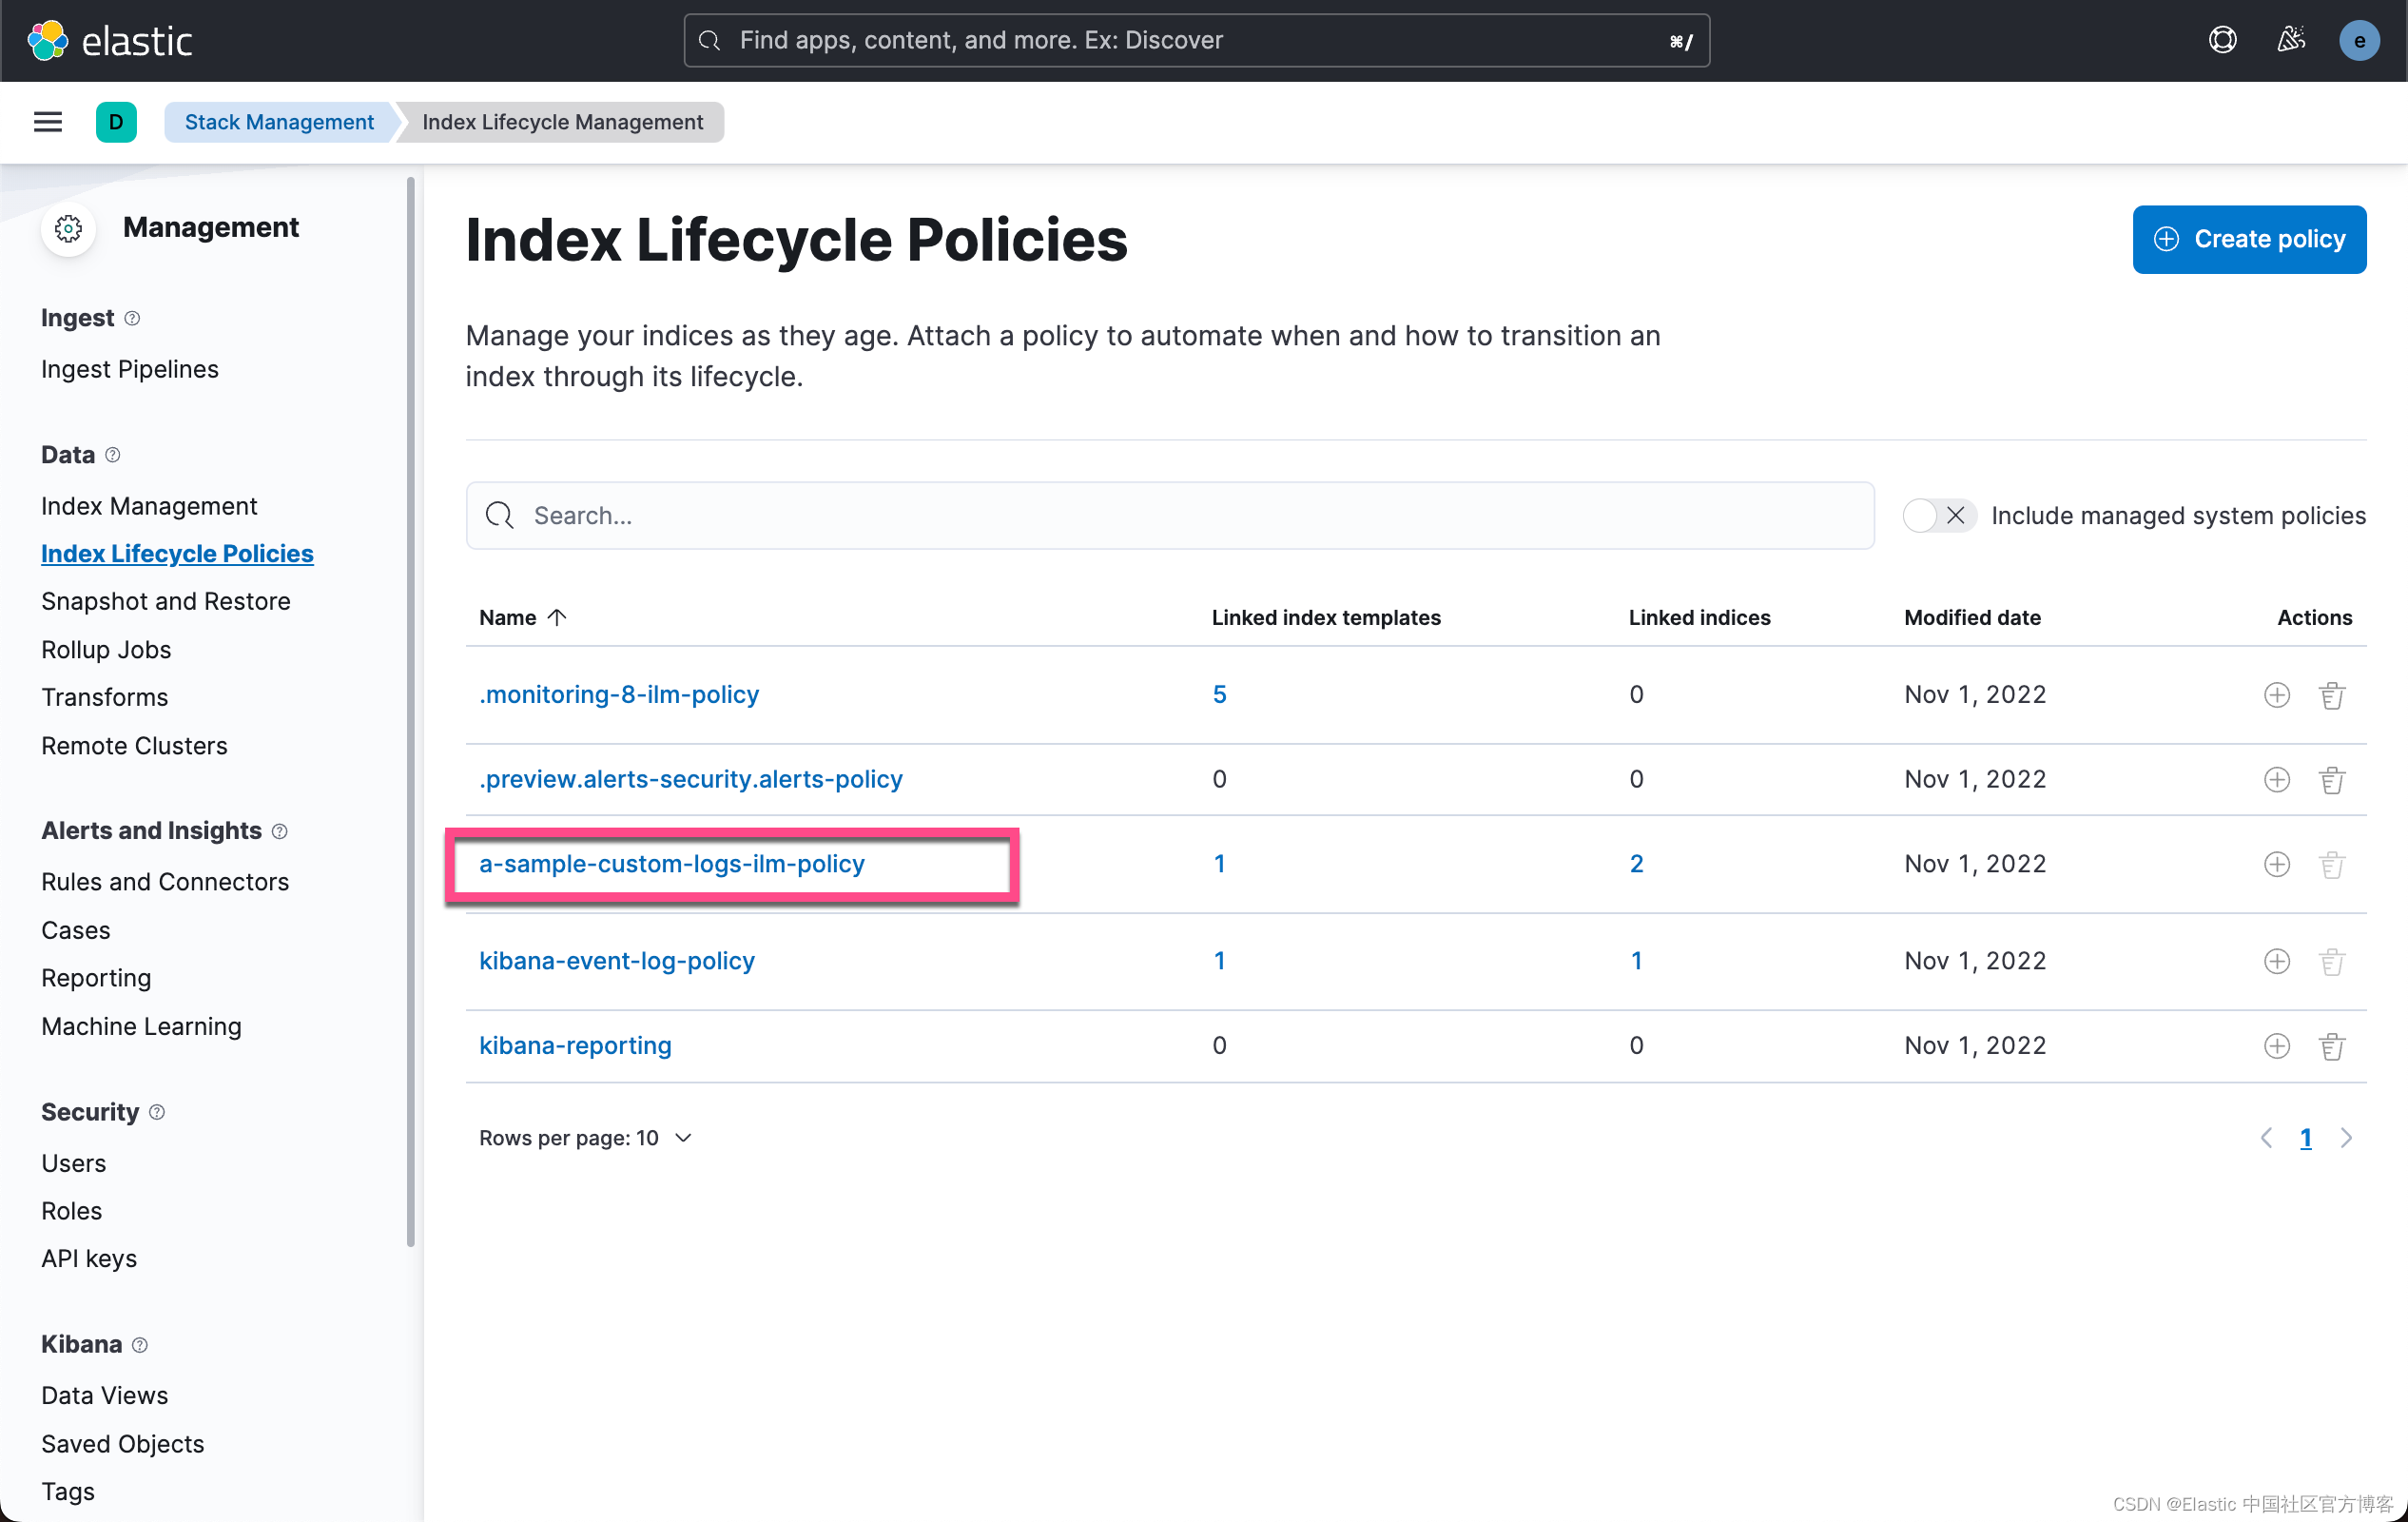Image resolution: width=2408 pixels, height=1522 pixels.
Task: Click the Elastic logo icon
Action: point(47,41)
